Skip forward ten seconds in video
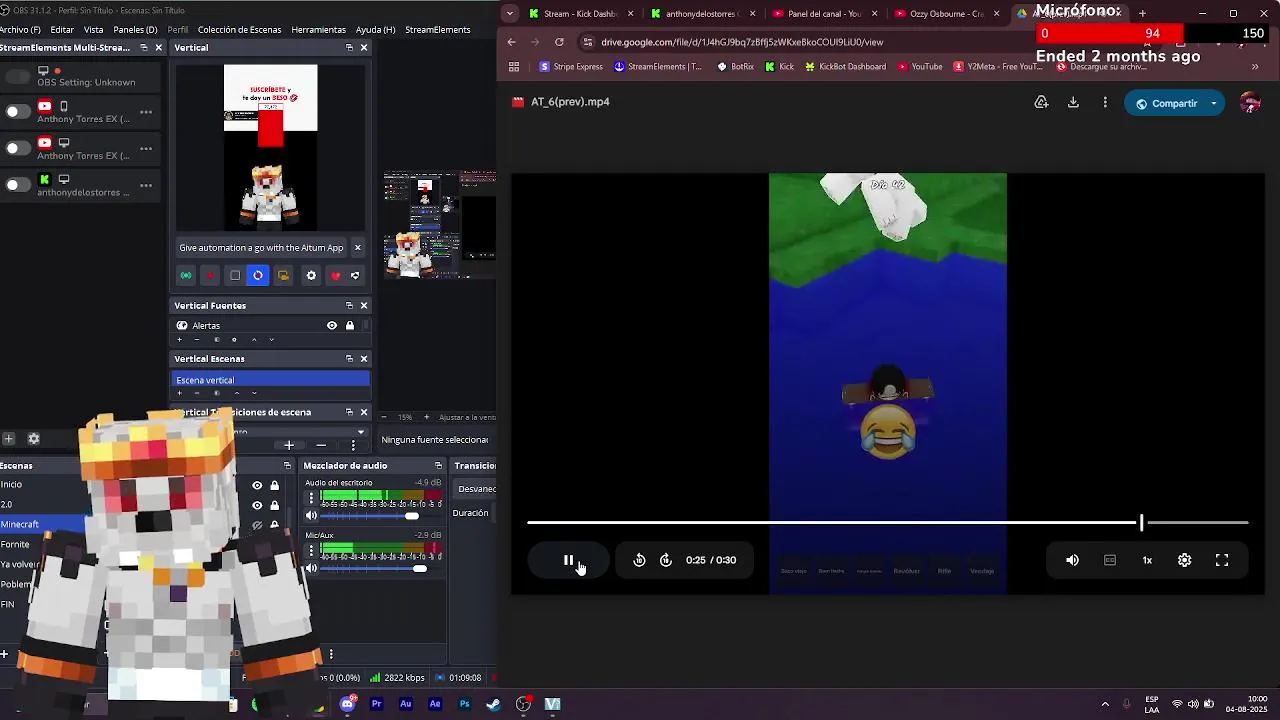The image size is (1280, 720). 666,560
